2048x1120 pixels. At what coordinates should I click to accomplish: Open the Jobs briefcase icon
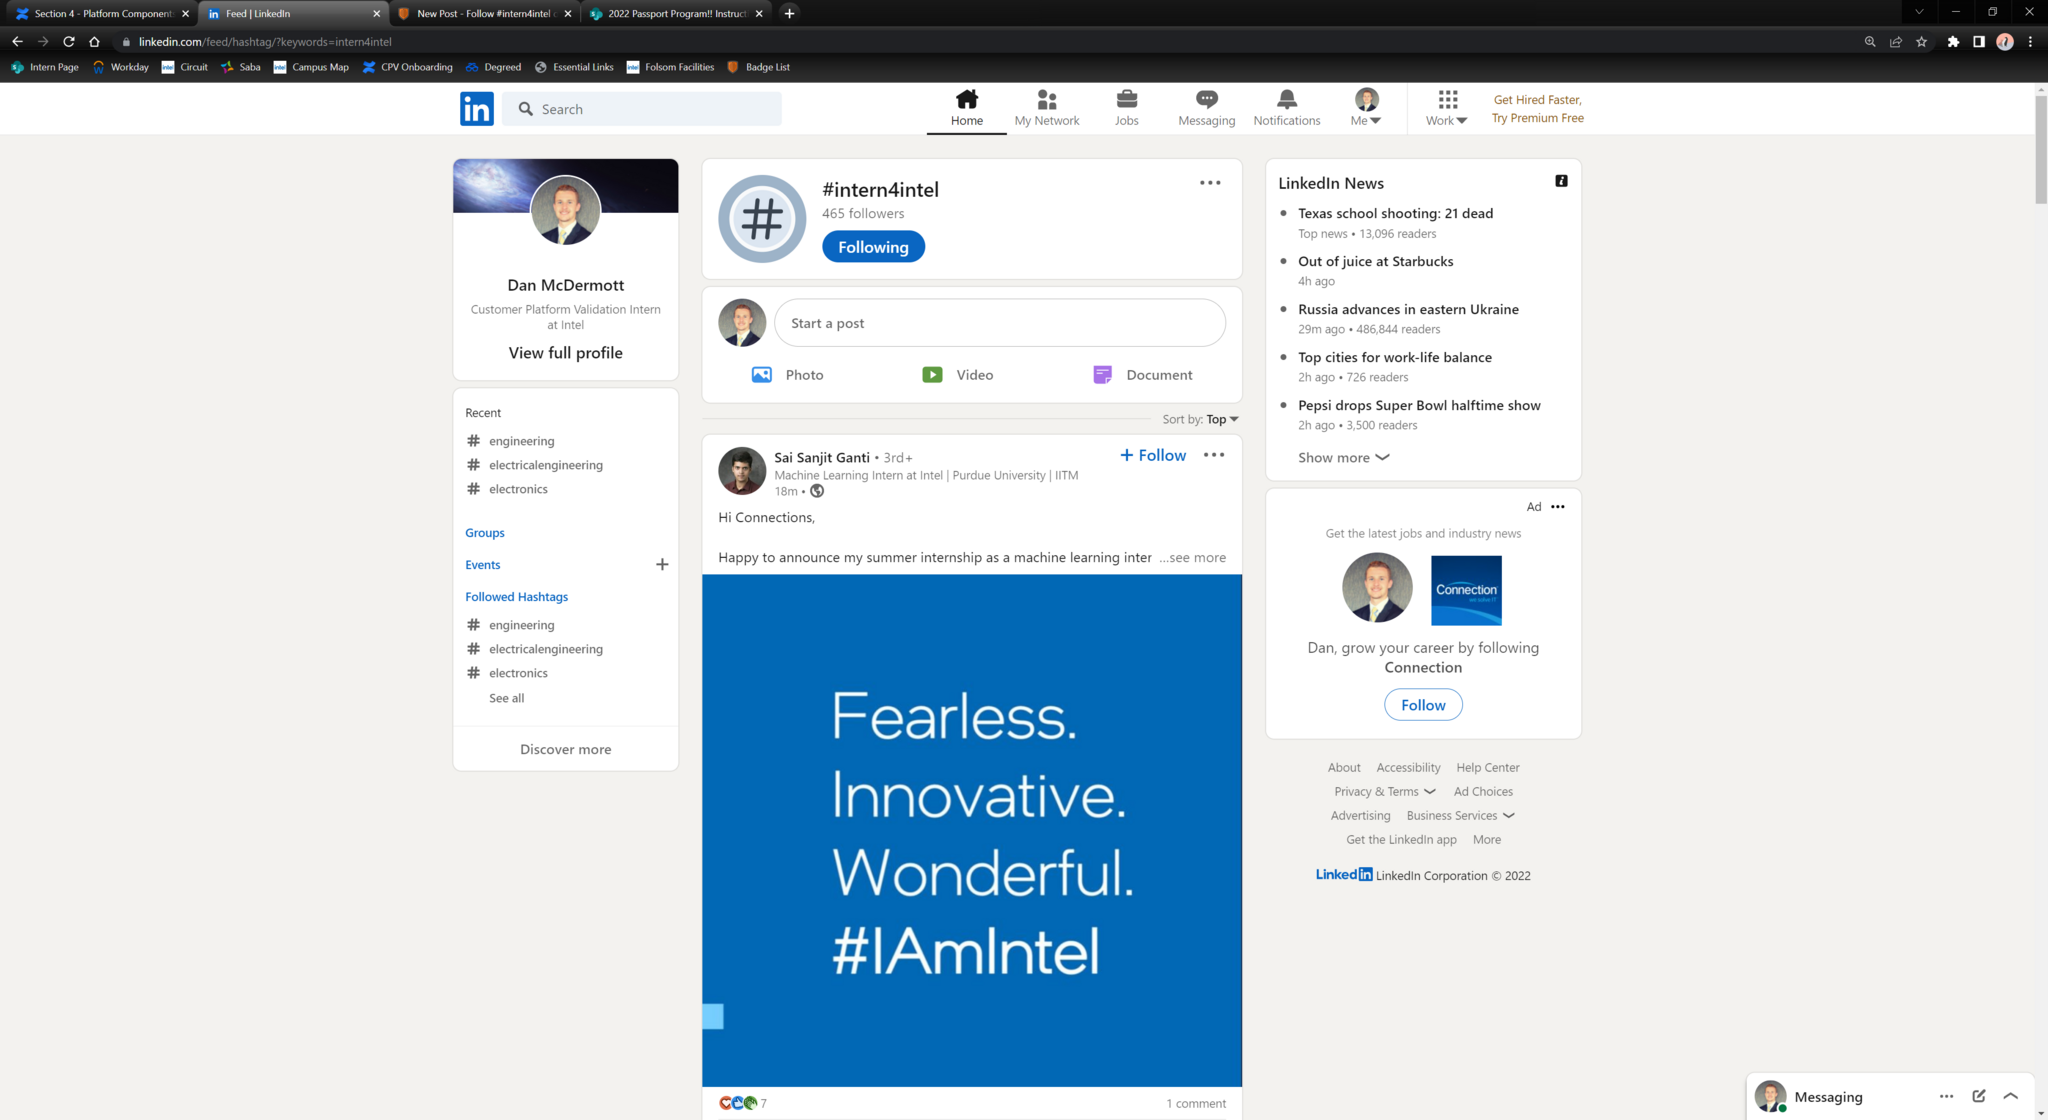1126,107
